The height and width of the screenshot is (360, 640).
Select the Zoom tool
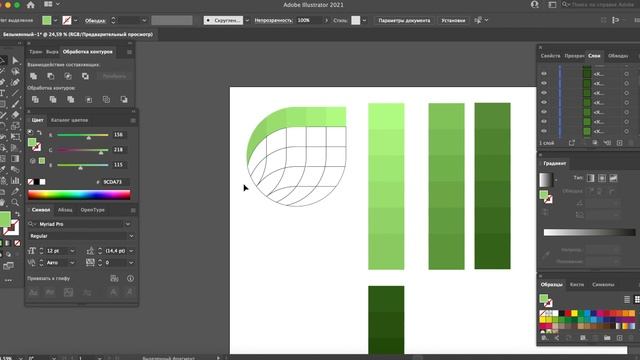click(x=15, y=202)
